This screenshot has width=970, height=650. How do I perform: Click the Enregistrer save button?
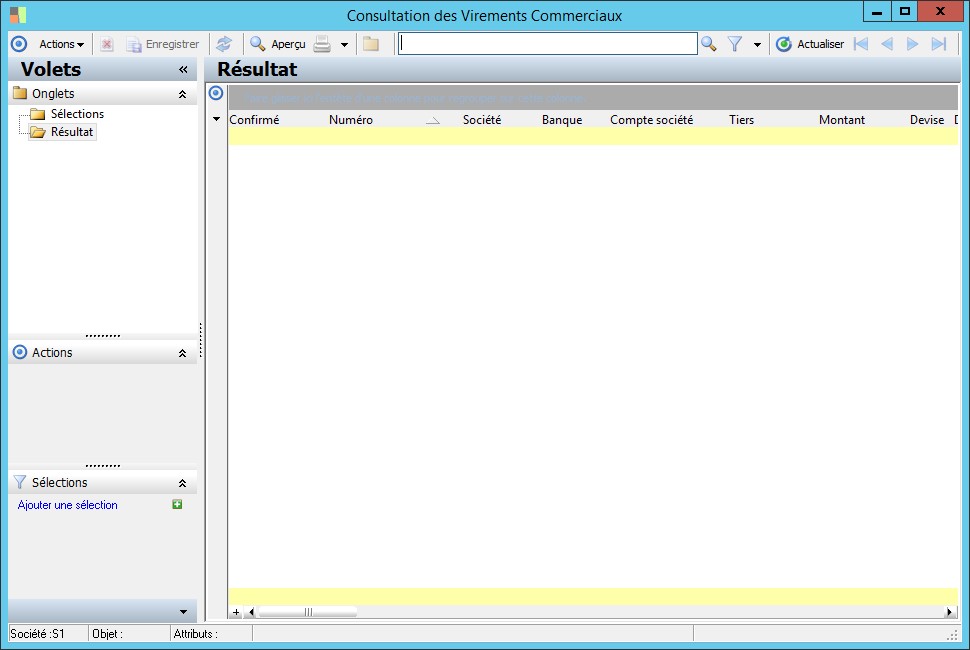(x=163, y=44)
